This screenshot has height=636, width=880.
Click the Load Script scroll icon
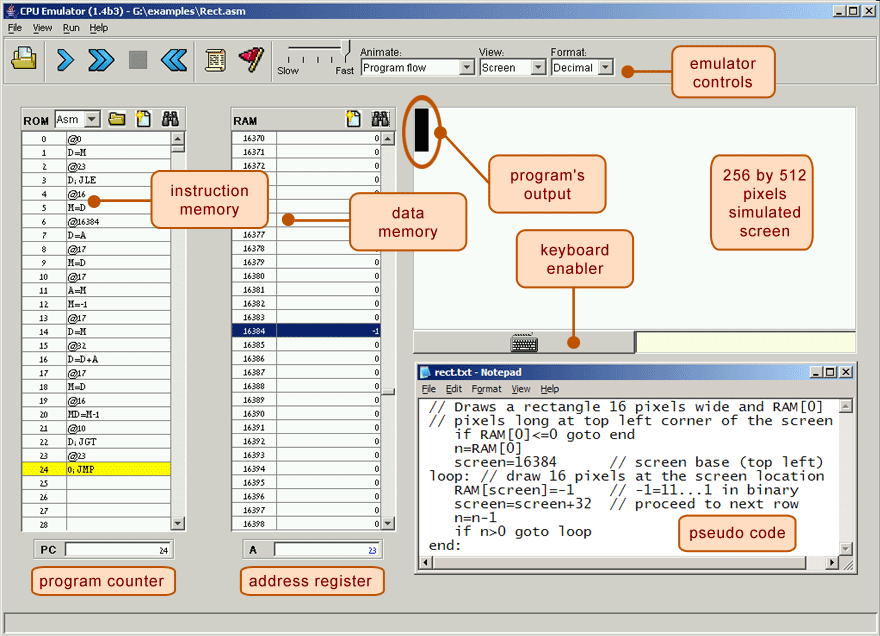tap(214, 61)
